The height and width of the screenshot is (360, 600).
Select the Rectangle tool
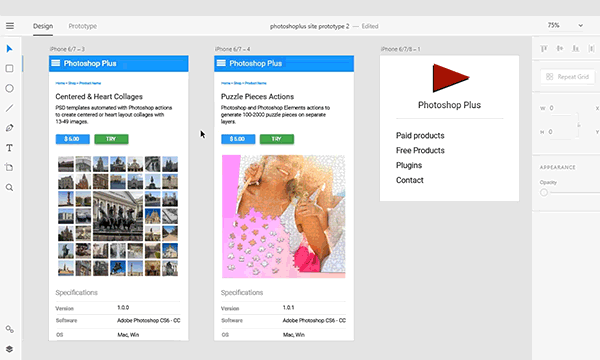pos(10,68)
